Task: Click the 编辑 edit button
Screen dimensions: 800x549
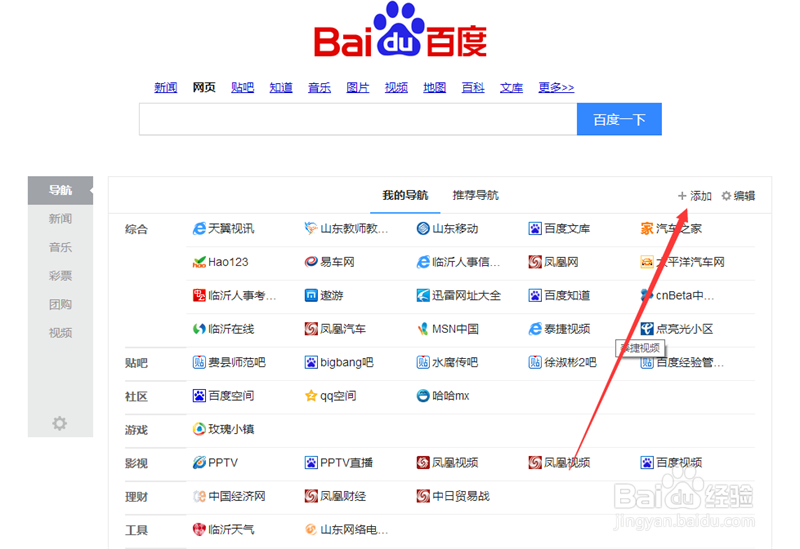Action: coord(738,196)
